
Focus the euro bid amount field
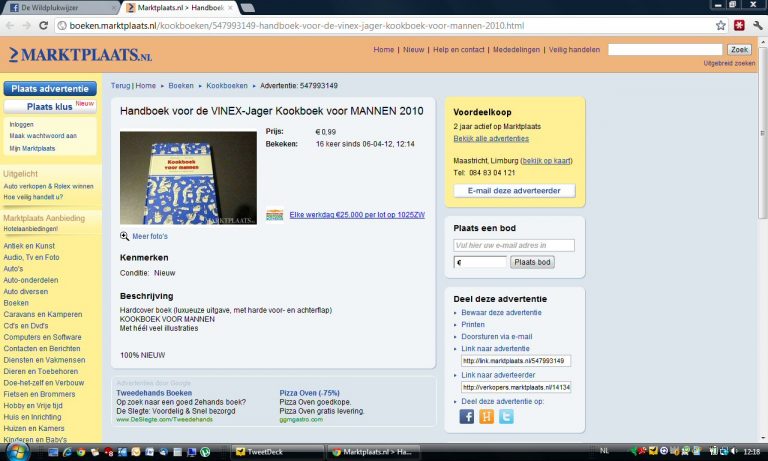(480, 262)
